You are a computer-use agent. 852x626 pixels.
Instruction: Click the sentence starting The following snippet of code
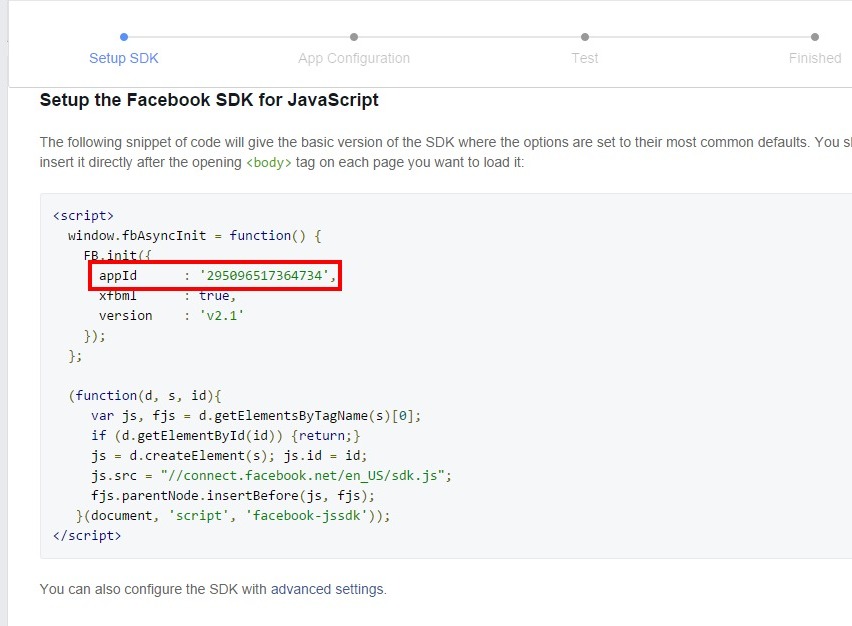[446, 152]
